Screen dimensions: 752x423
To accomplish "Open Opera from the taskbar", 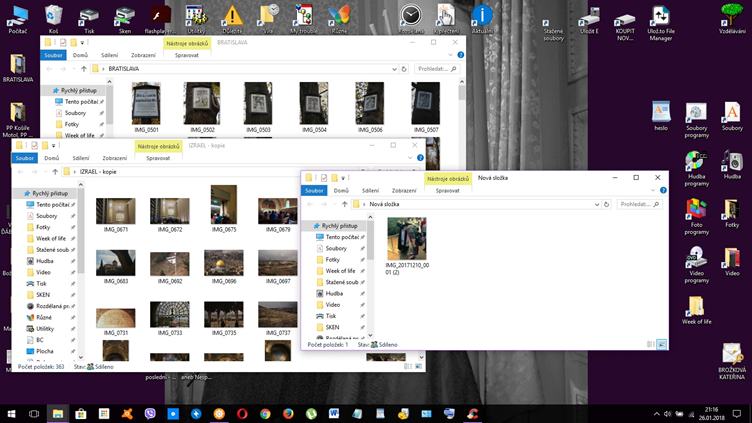I will (242, 413).
